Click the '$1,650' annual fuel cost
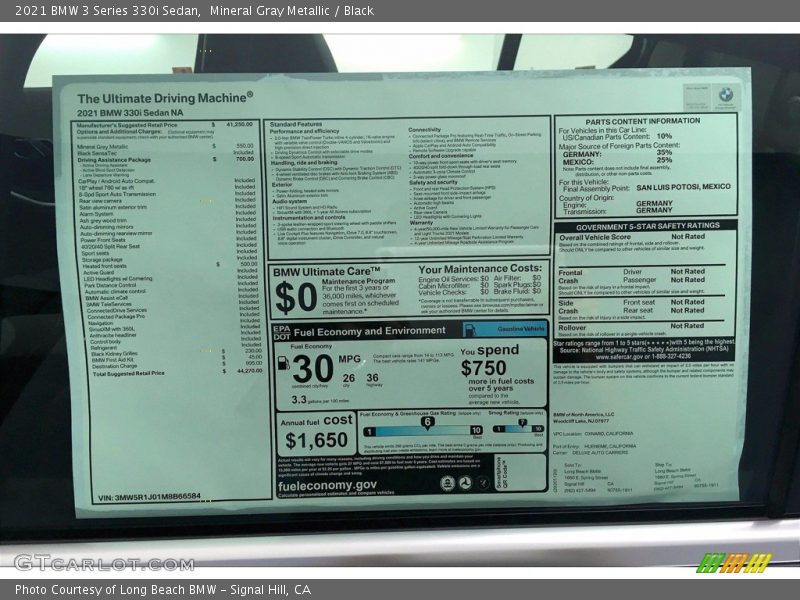Image resolution: width=800 pixels, height=600 pixels. point(316,440)
